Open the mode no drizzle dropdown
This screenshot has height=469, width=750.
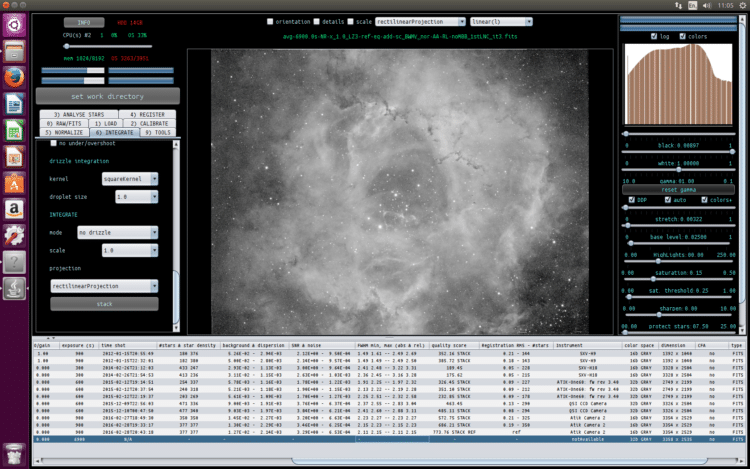(x=118, y=232)
